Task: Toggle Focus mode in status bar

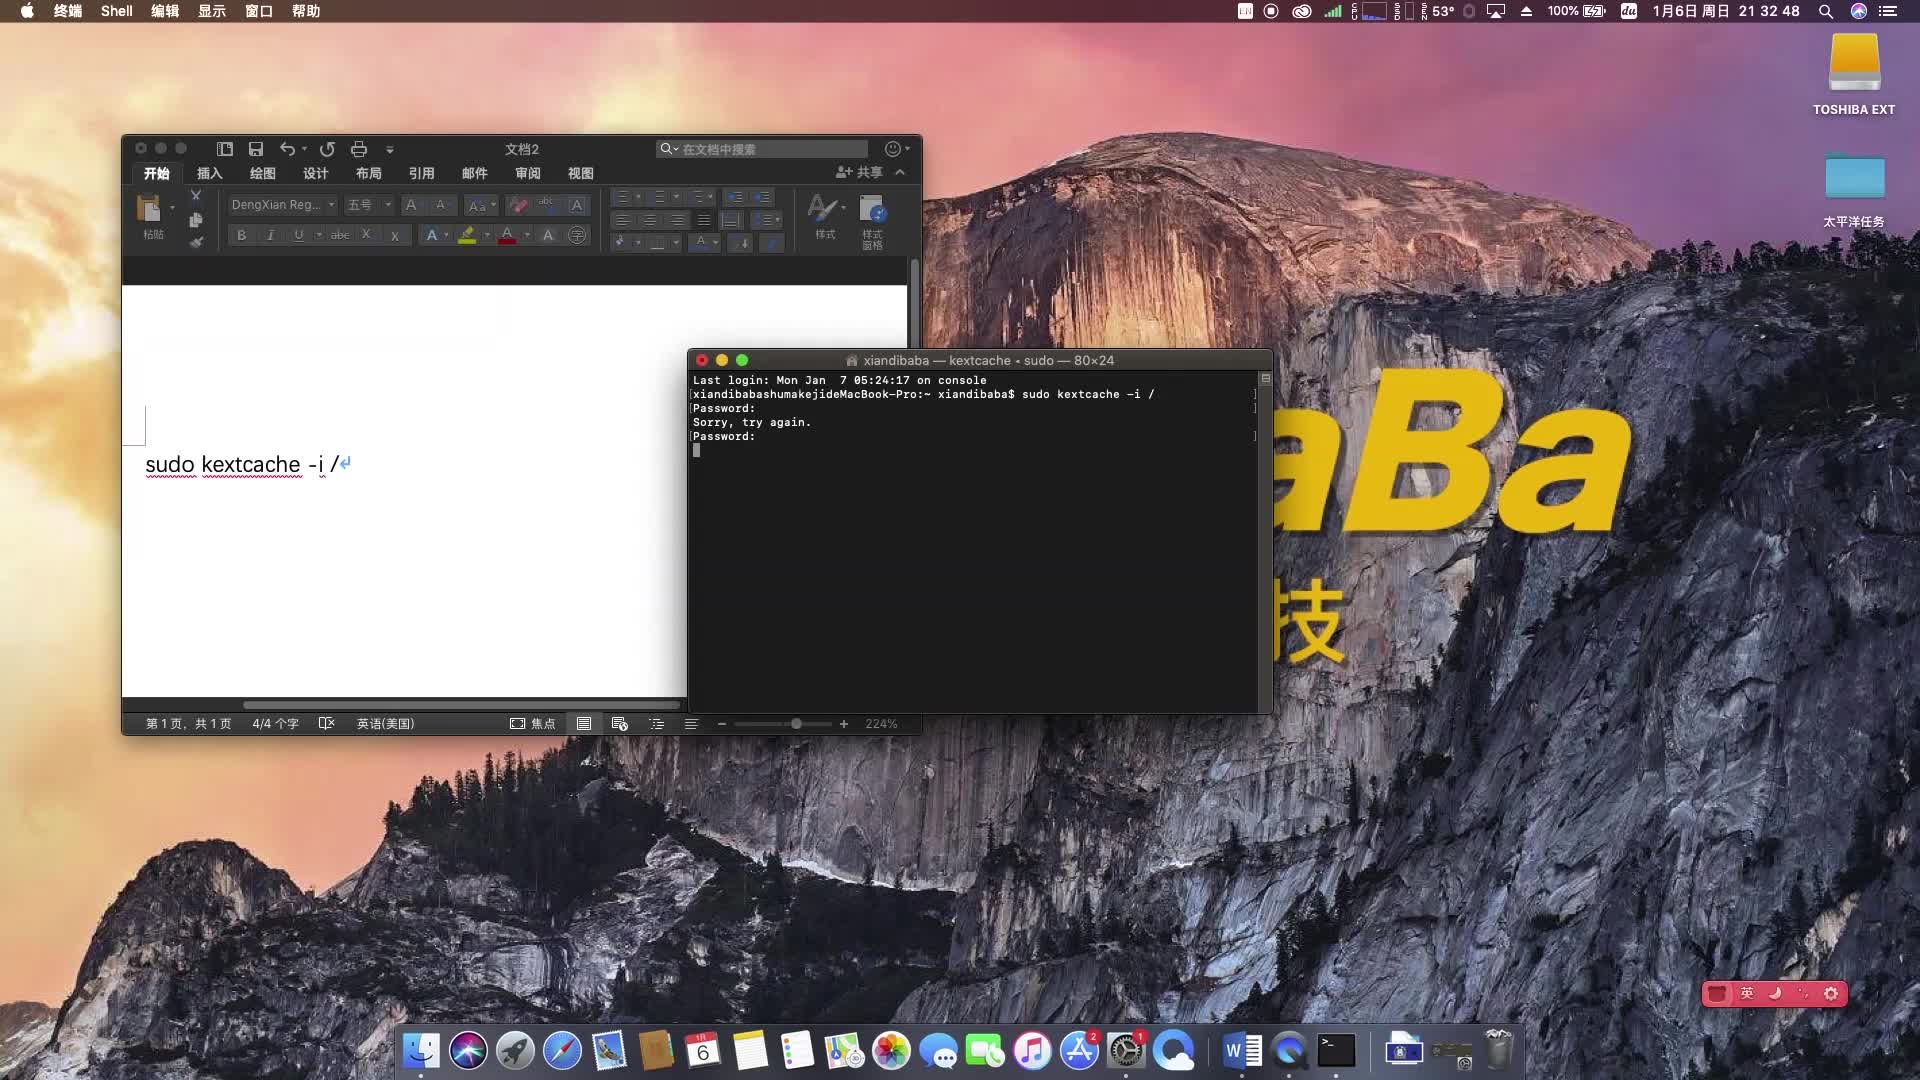Action: click(x=532, y=723)
